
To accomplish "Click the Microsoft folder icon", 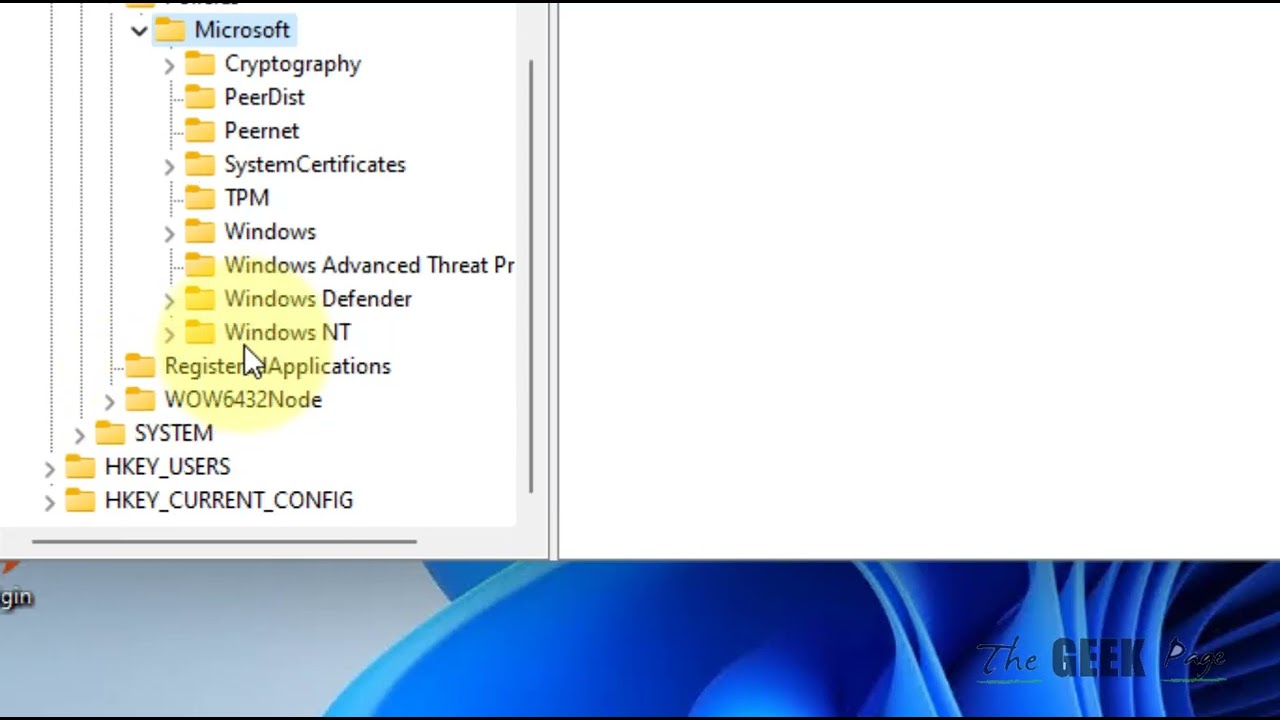I will pos(170,30).
